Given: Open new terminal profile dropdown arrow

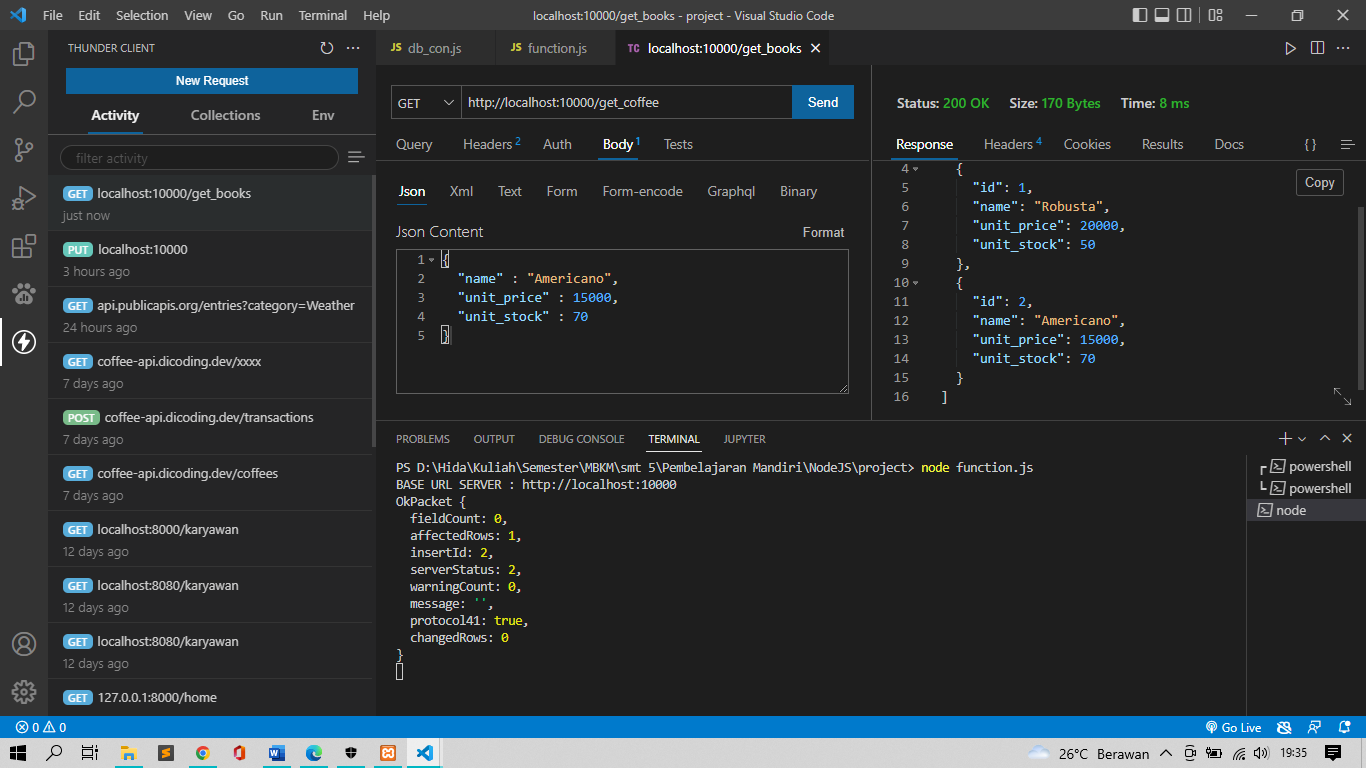Looking at the screenshot, I should click(1302, 439).
